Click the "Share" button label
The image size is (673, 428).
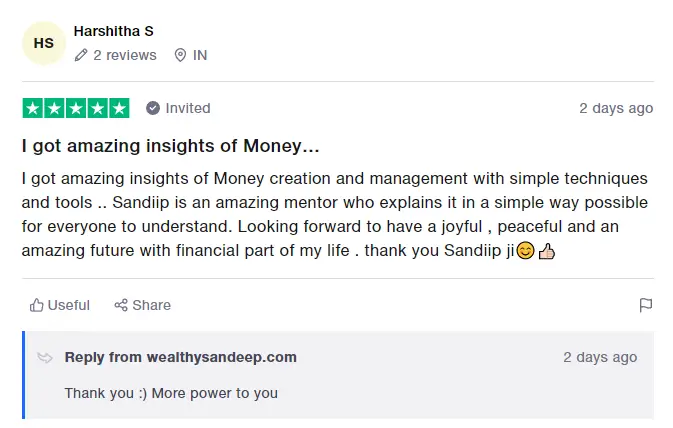tap(152, 305)
